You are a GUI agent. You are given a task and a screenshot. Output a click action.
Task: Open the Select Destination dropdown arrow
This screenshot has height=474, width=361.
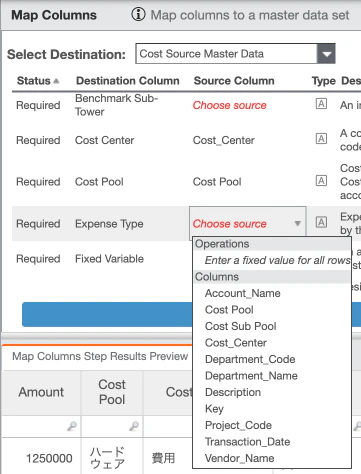point(326,54)
